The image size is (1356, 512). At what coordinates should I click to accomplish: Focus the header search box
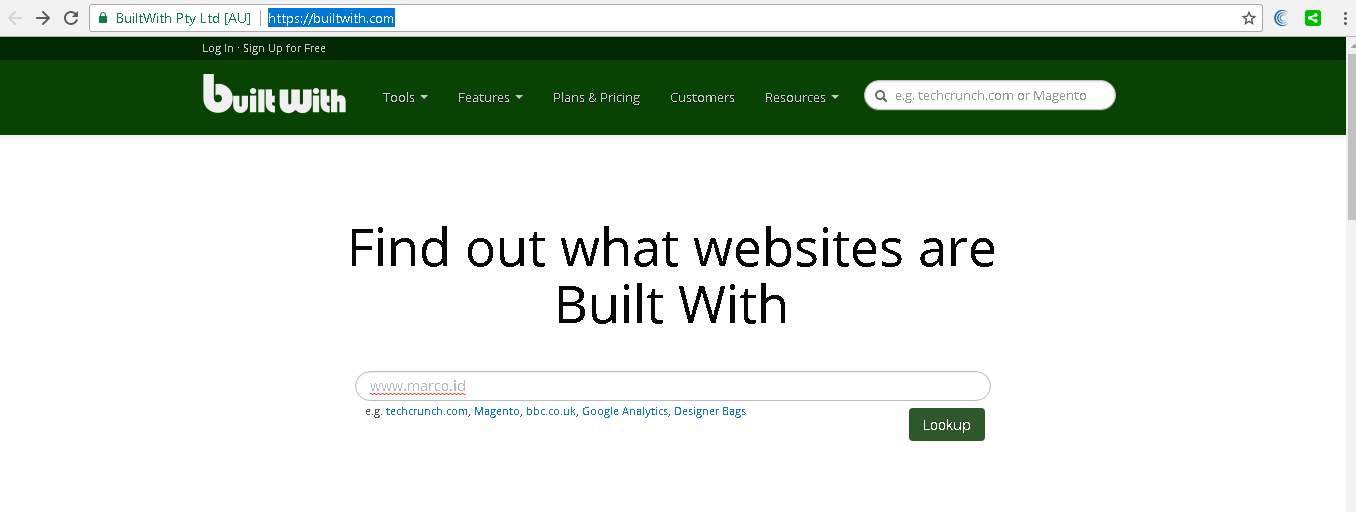pyautogui.click(x=990, y=96)
